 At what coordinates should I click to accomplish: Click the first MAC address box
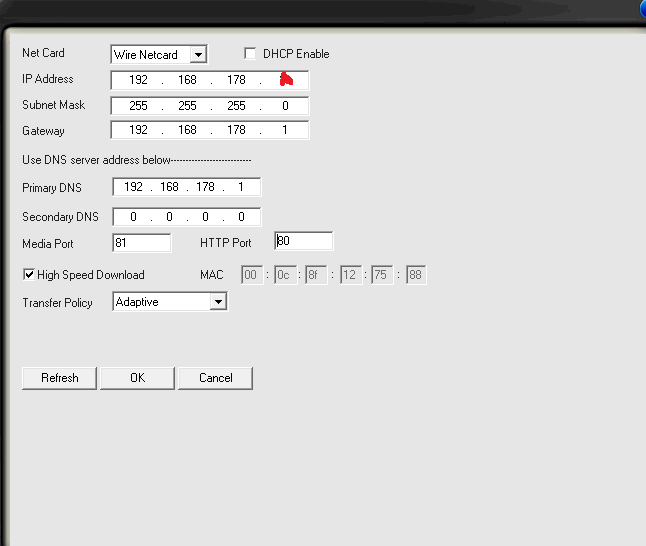251,275
